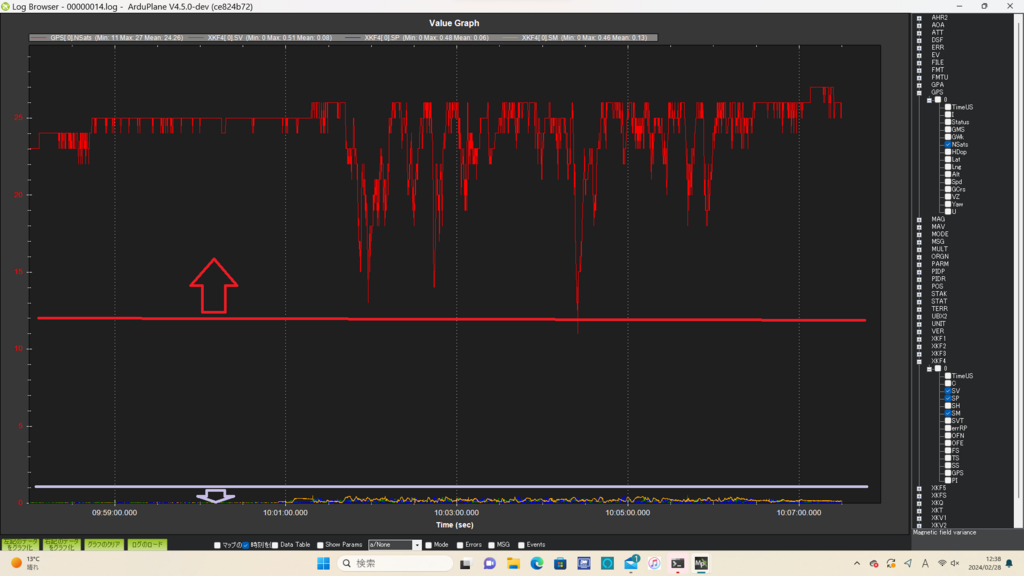Check the XKF4 SVT checkbox
The height and width of the screenshot is (576, 1024).
pyautogui.click(x=948, y=421)
